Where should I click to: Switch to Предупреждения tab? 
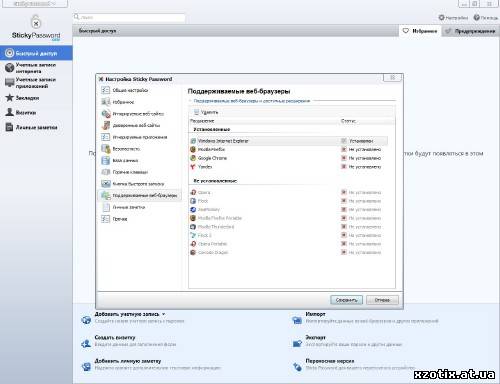(470, 31)
